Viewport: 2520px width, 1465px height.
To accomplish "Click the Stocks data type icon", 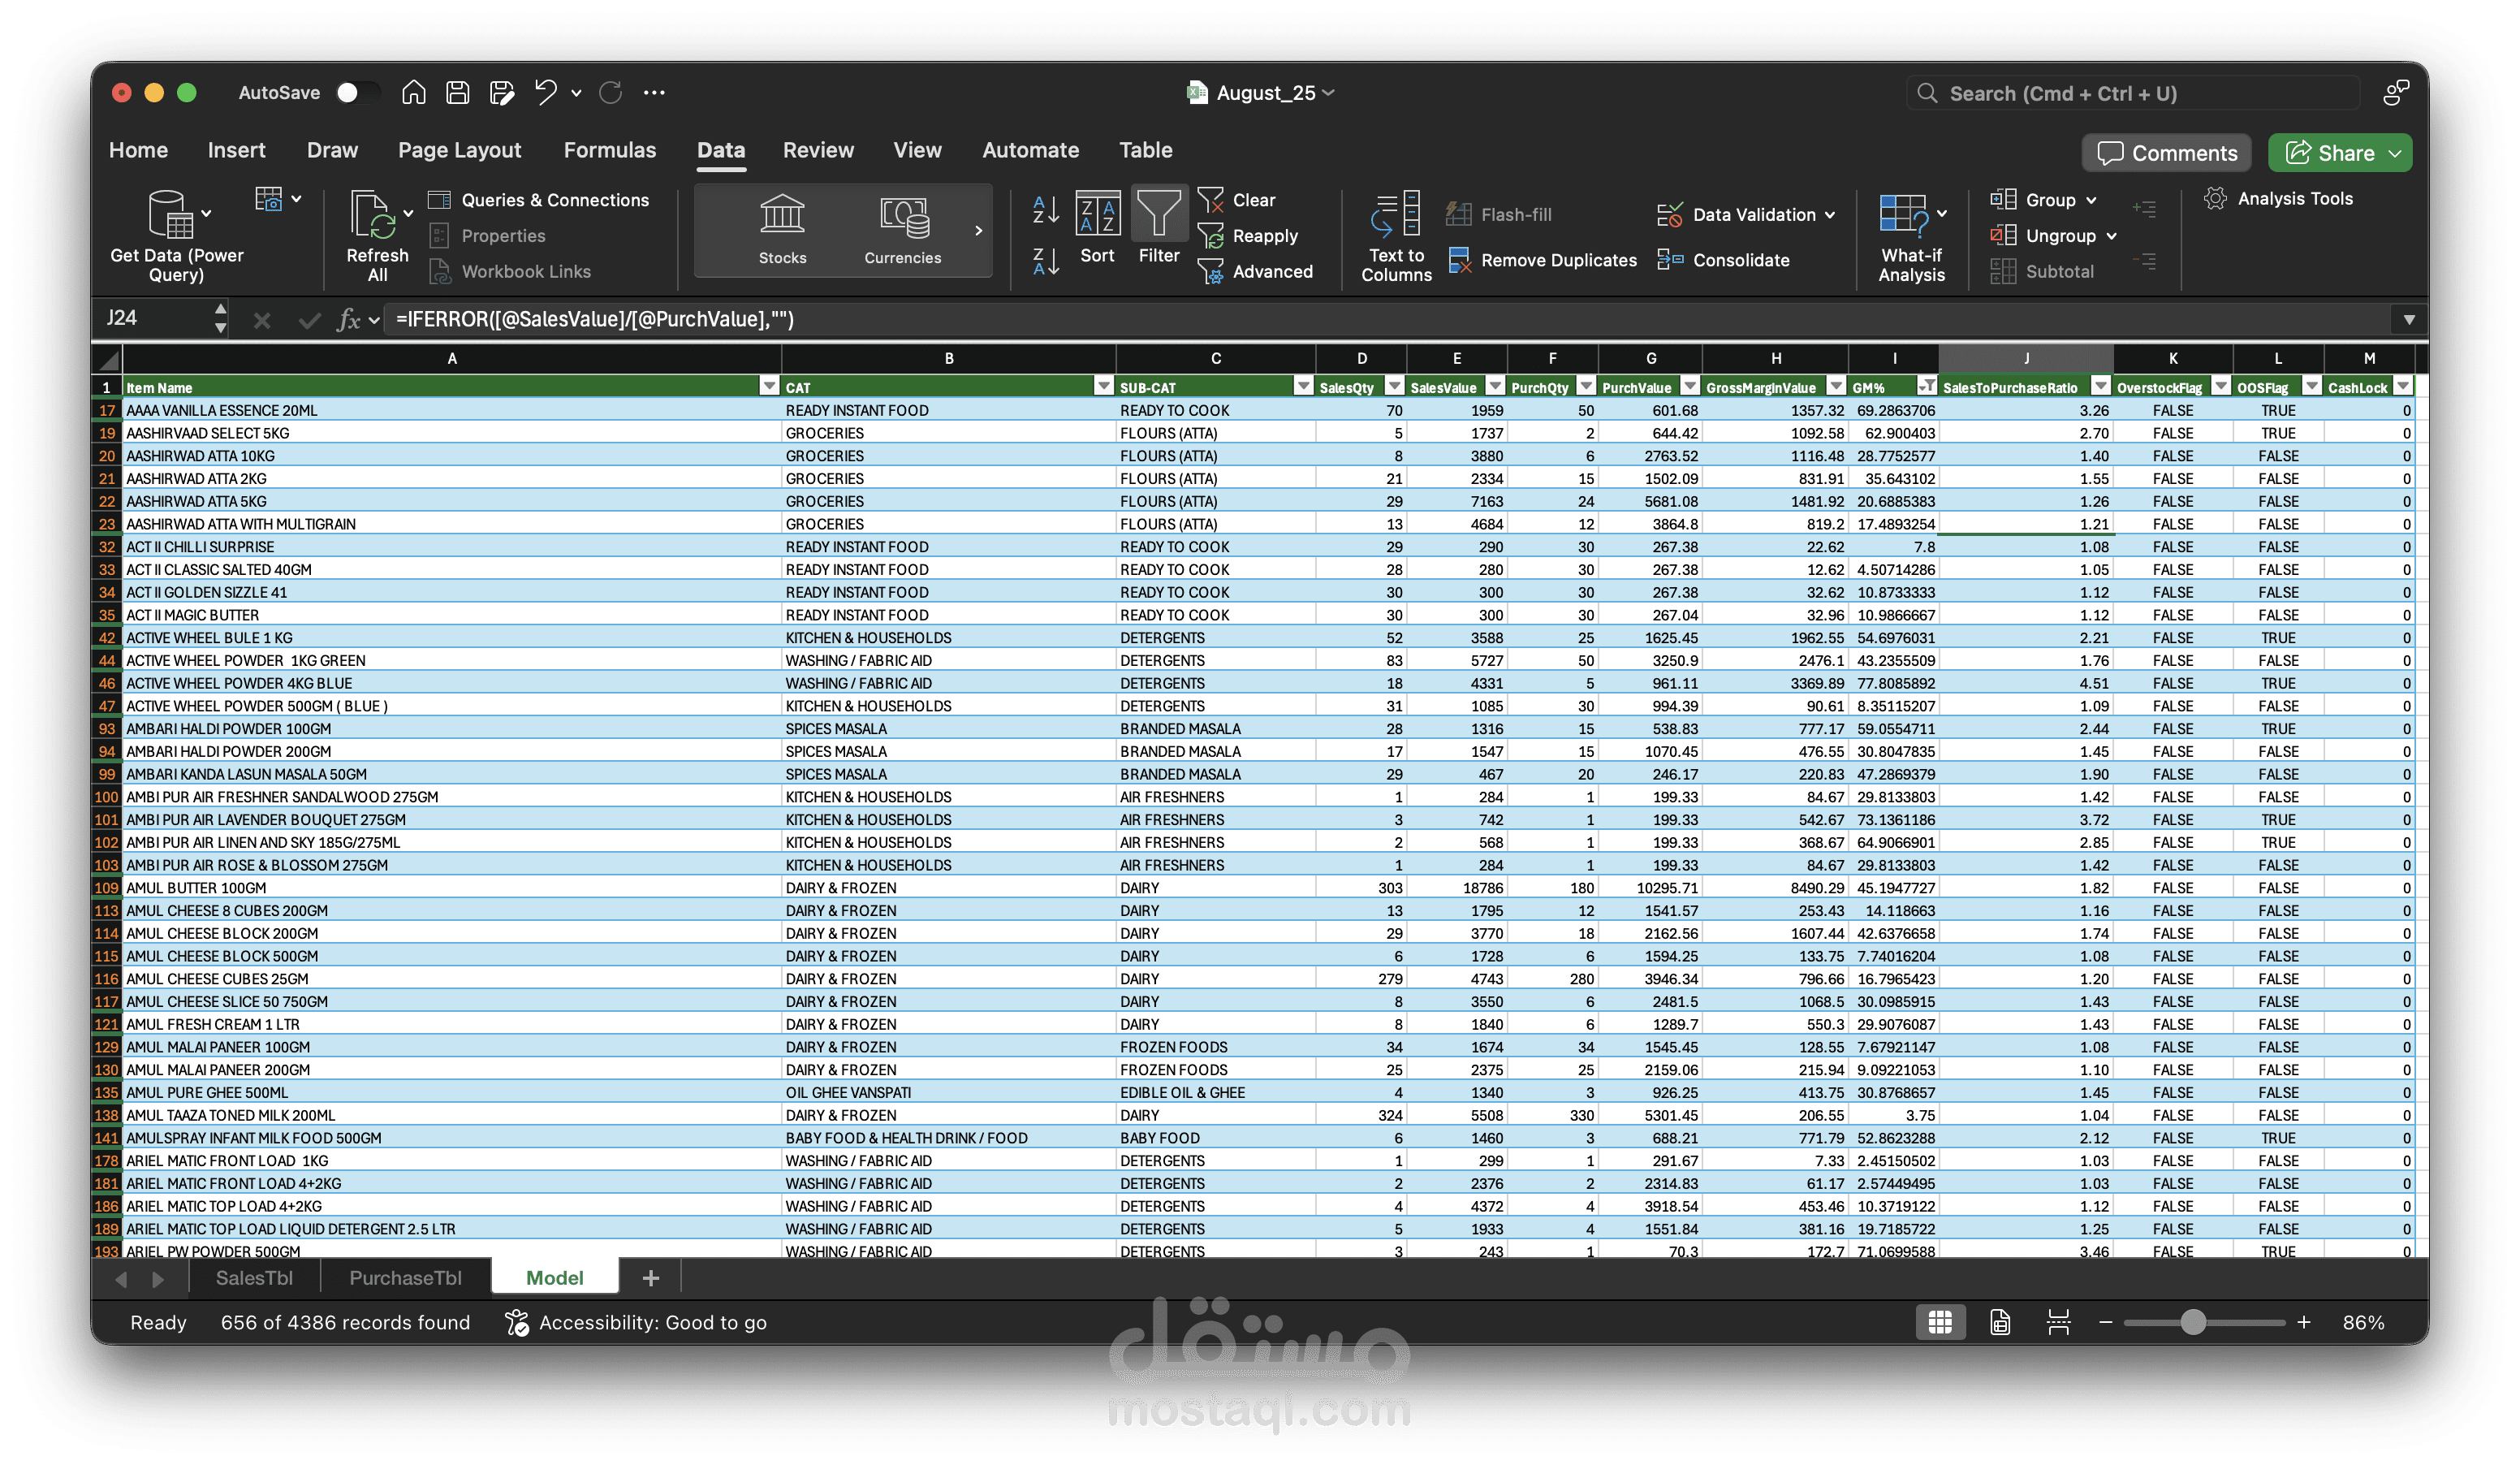I will tap(782, 228).
